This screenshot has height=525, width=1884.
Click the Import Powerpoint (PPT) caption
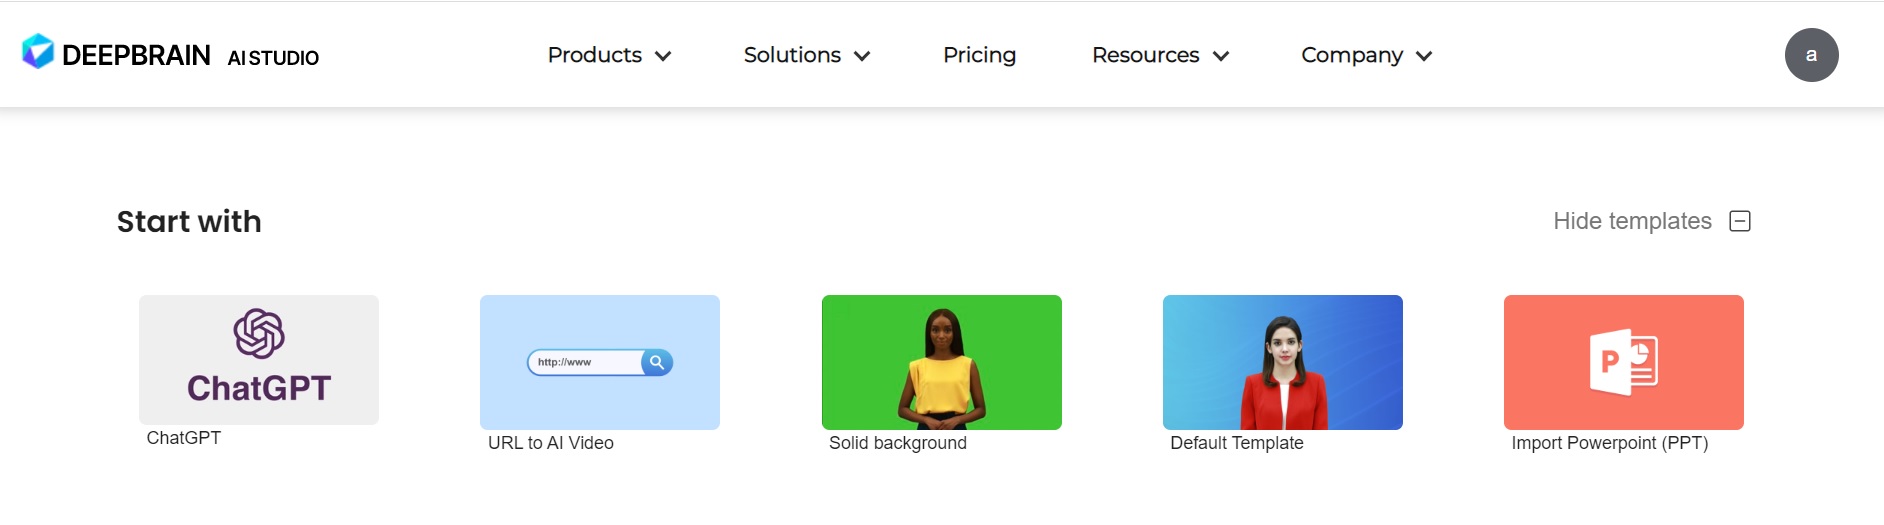pos(1610,443)
